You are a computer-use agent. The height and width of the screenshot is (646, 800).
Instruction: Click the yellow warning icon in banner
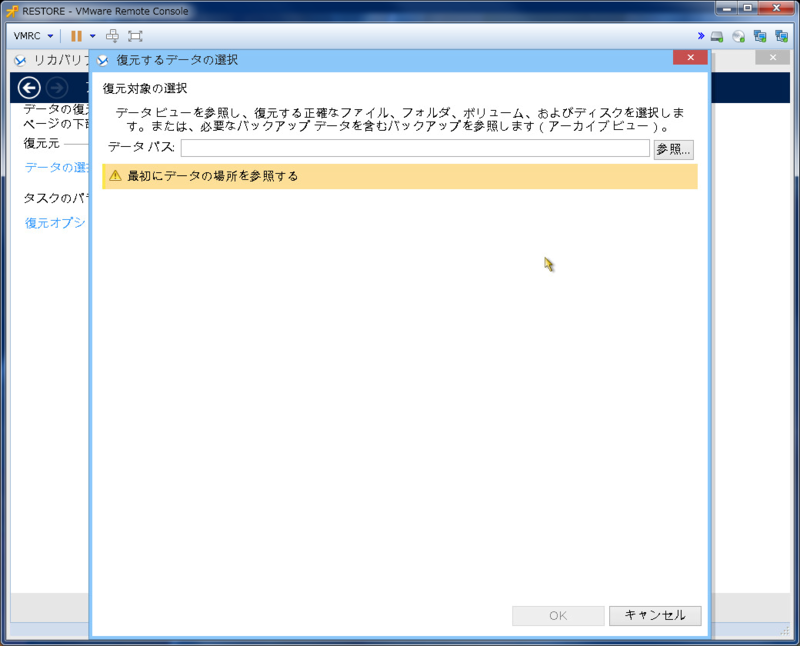pyautogui.click(x=115, y=176)
